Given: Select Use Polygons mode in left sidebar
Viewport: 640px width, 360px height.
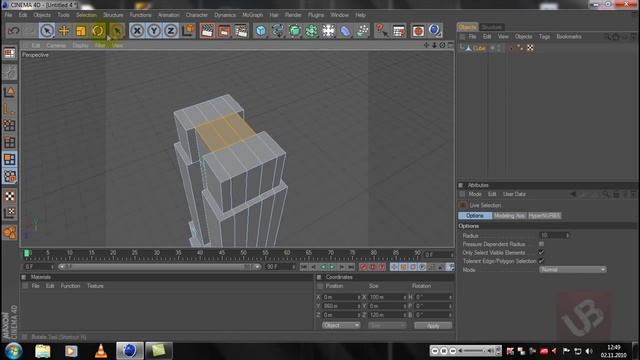Looking at the screenshot, I should (x=10, y=159).
